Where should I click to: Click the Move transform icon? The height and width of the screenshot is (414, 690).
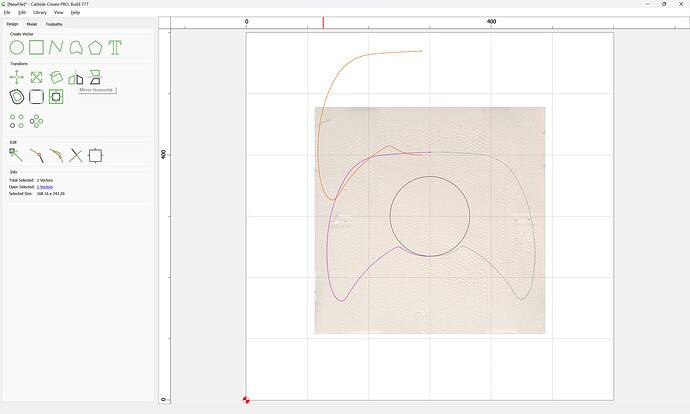click(x=17, y=77)
